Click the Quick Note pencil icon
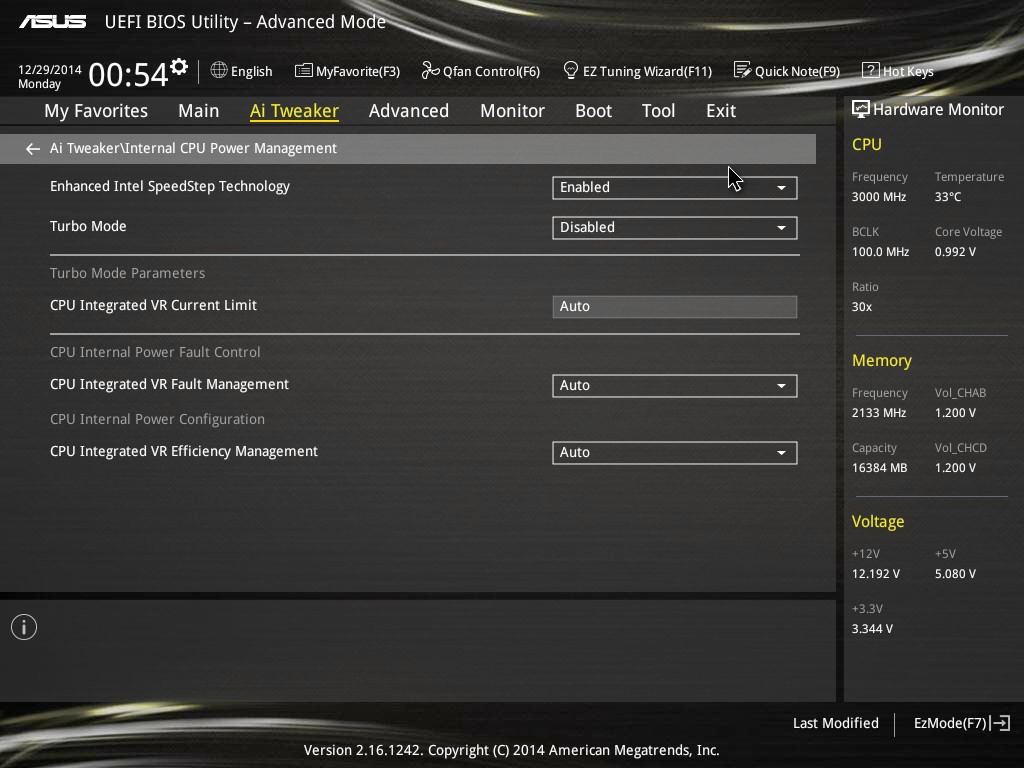This screenshot has height=768, width=1024. (742, 70)
